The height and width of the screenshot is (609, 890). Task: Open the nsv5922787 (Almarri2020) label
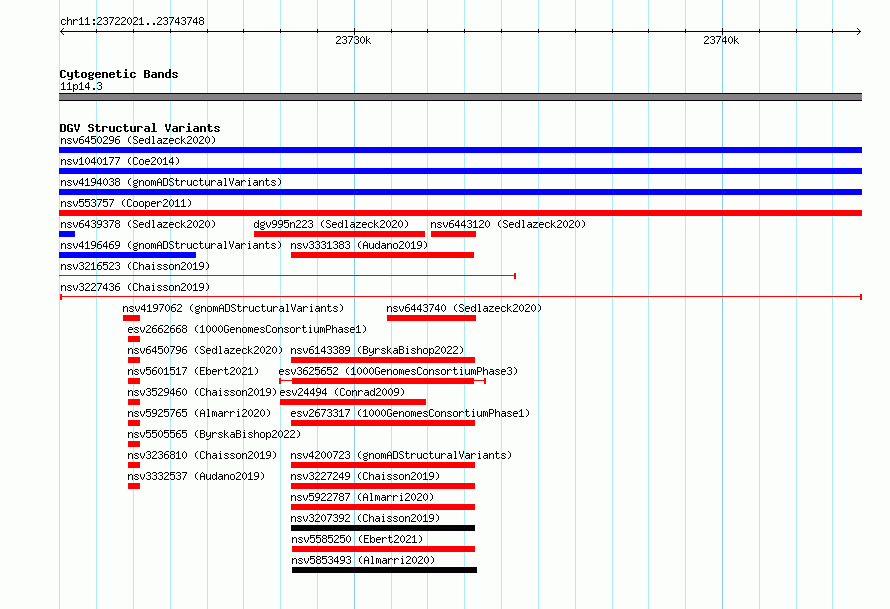pyautogui.click(x=362, y=497)
